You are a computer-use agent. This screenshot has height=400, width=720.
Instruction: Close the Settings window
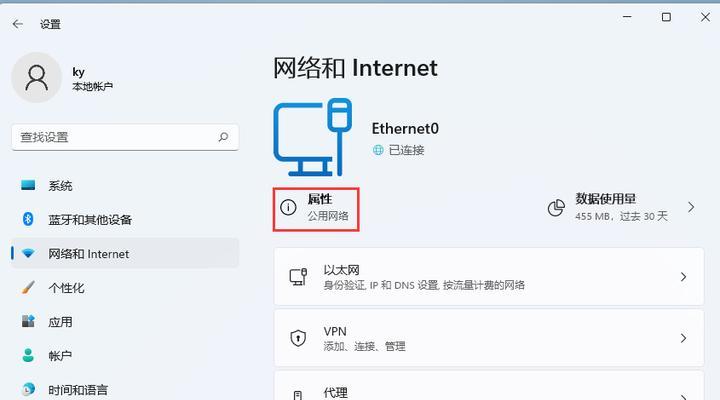(705, 17)
